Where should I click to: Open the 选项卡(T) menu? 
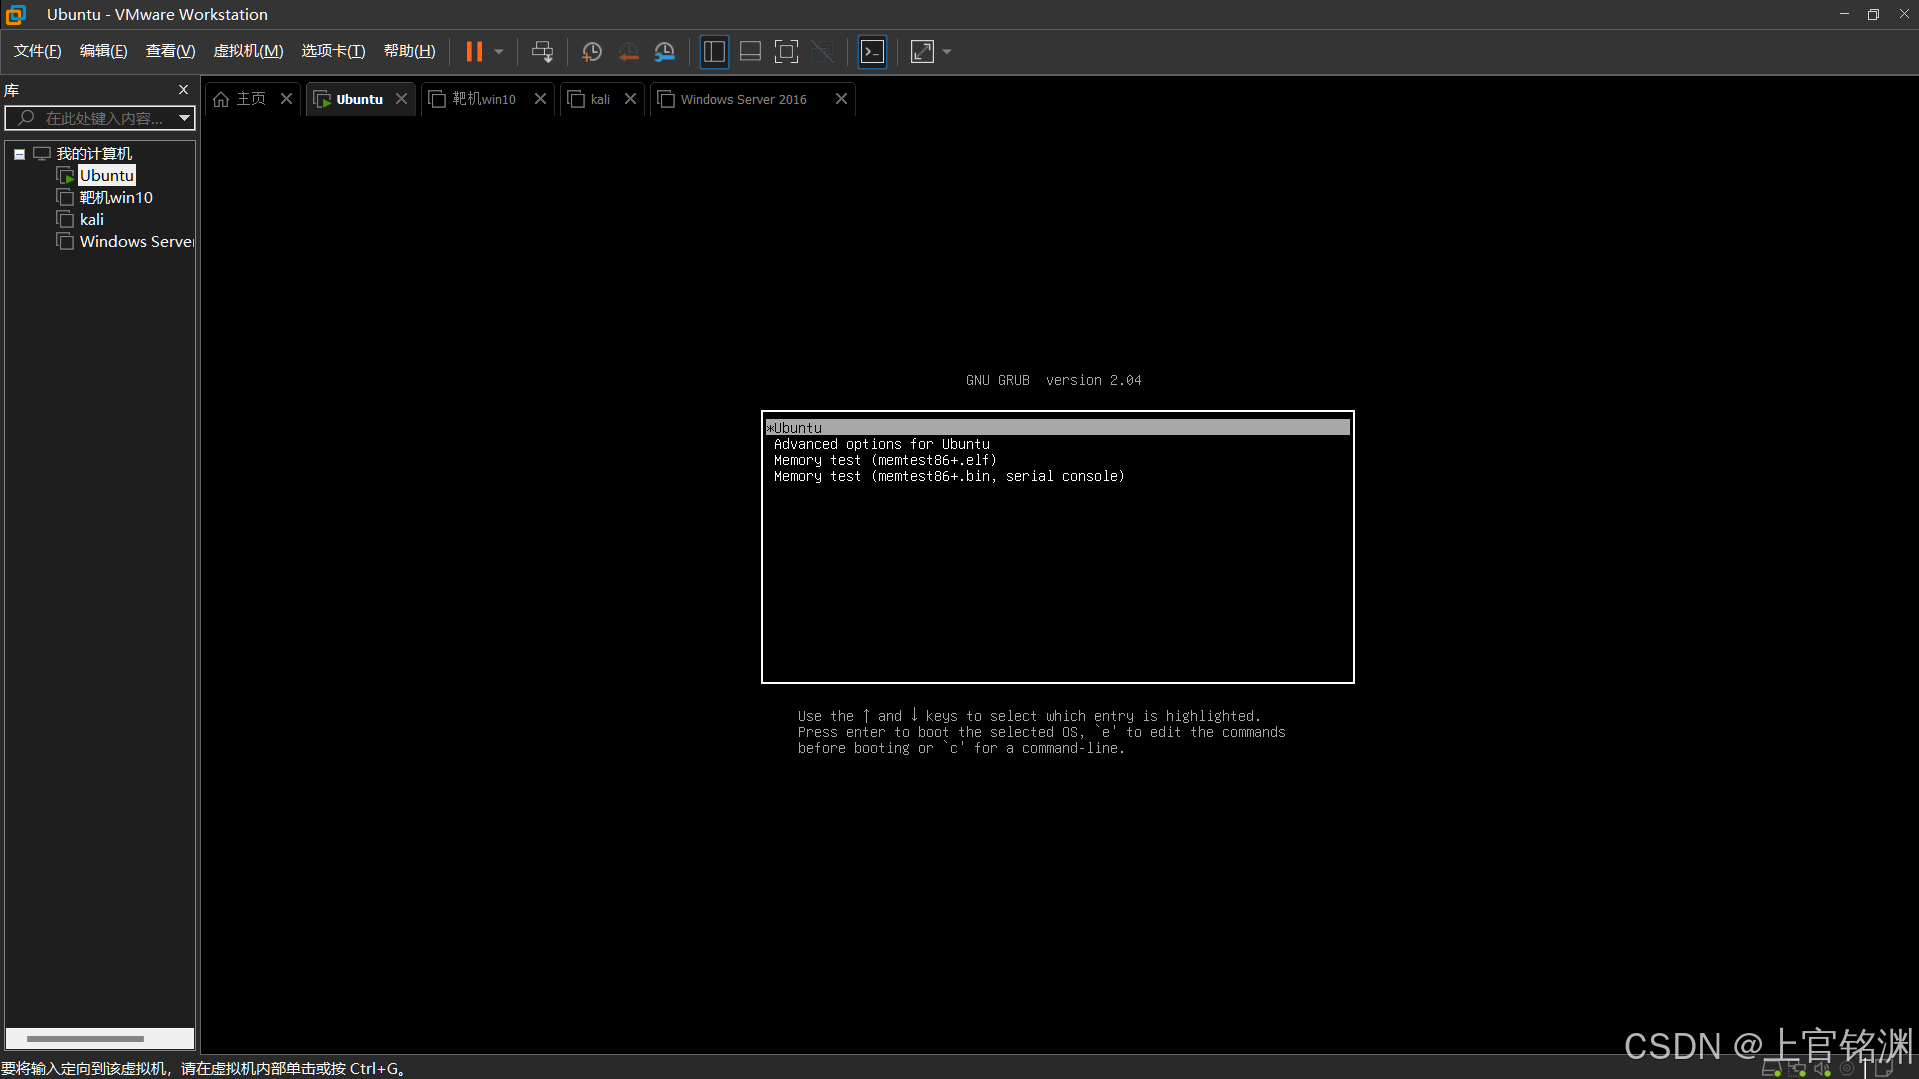tap(334, 51)
